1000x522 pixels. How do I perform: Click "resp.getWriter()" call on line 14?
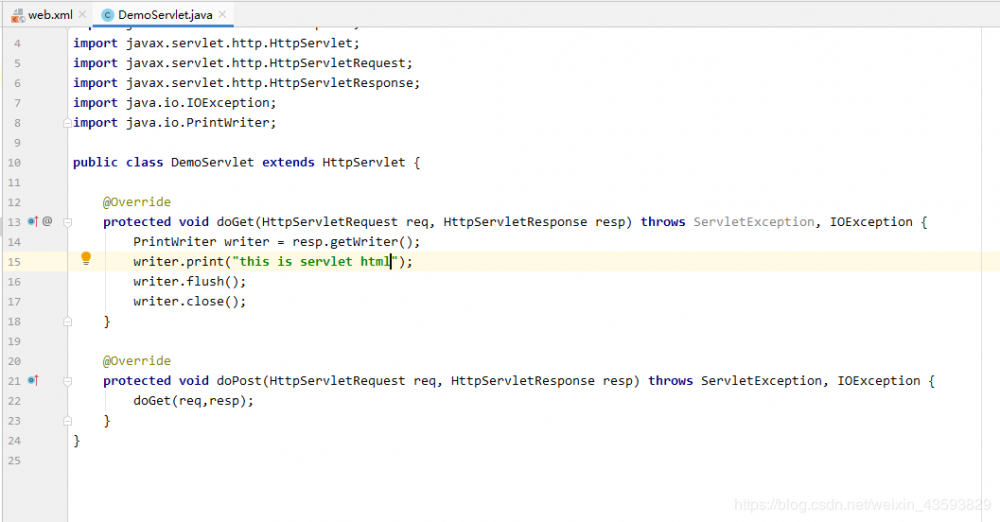353,242
